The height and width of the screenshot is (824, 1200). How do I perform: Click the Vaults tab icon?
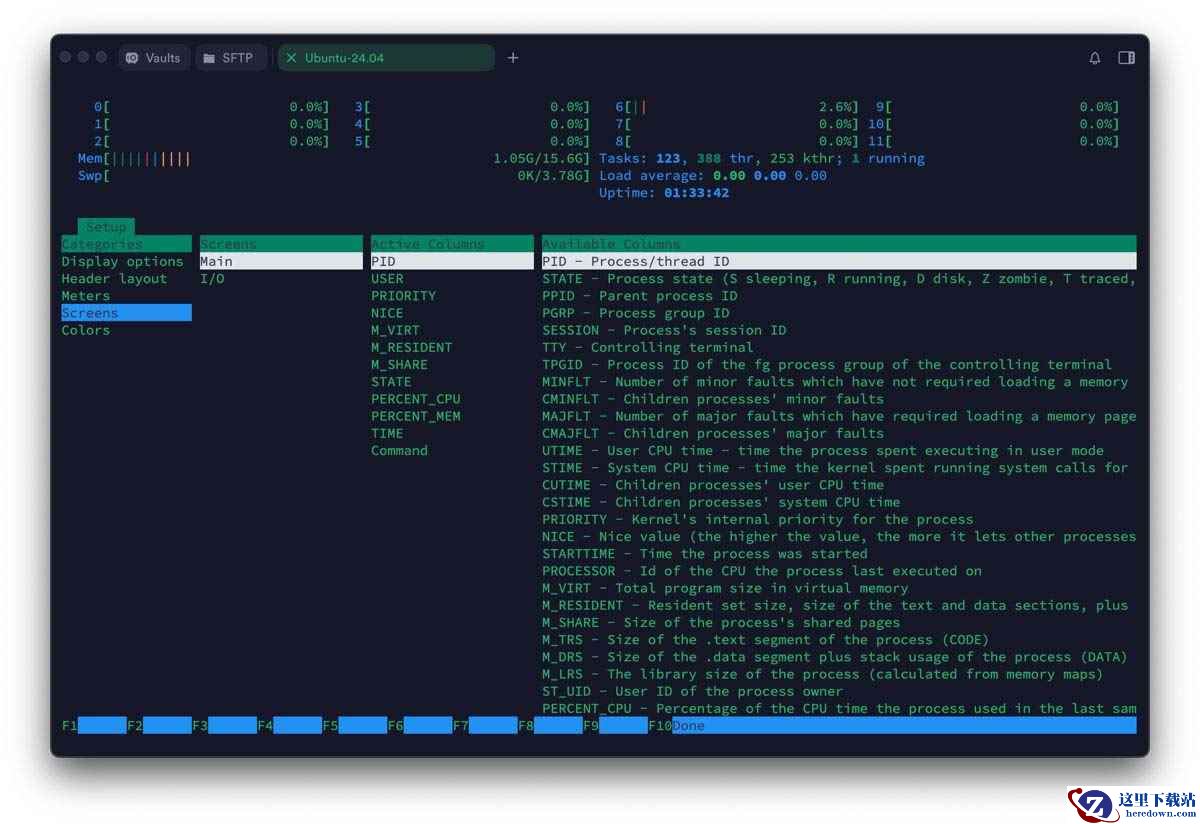(x=132, y=58)
